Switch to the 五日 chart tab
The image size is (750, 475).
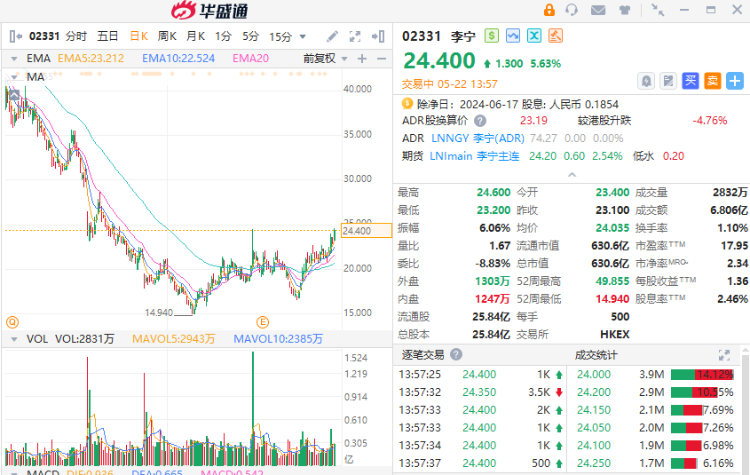[x=108, y=36]
